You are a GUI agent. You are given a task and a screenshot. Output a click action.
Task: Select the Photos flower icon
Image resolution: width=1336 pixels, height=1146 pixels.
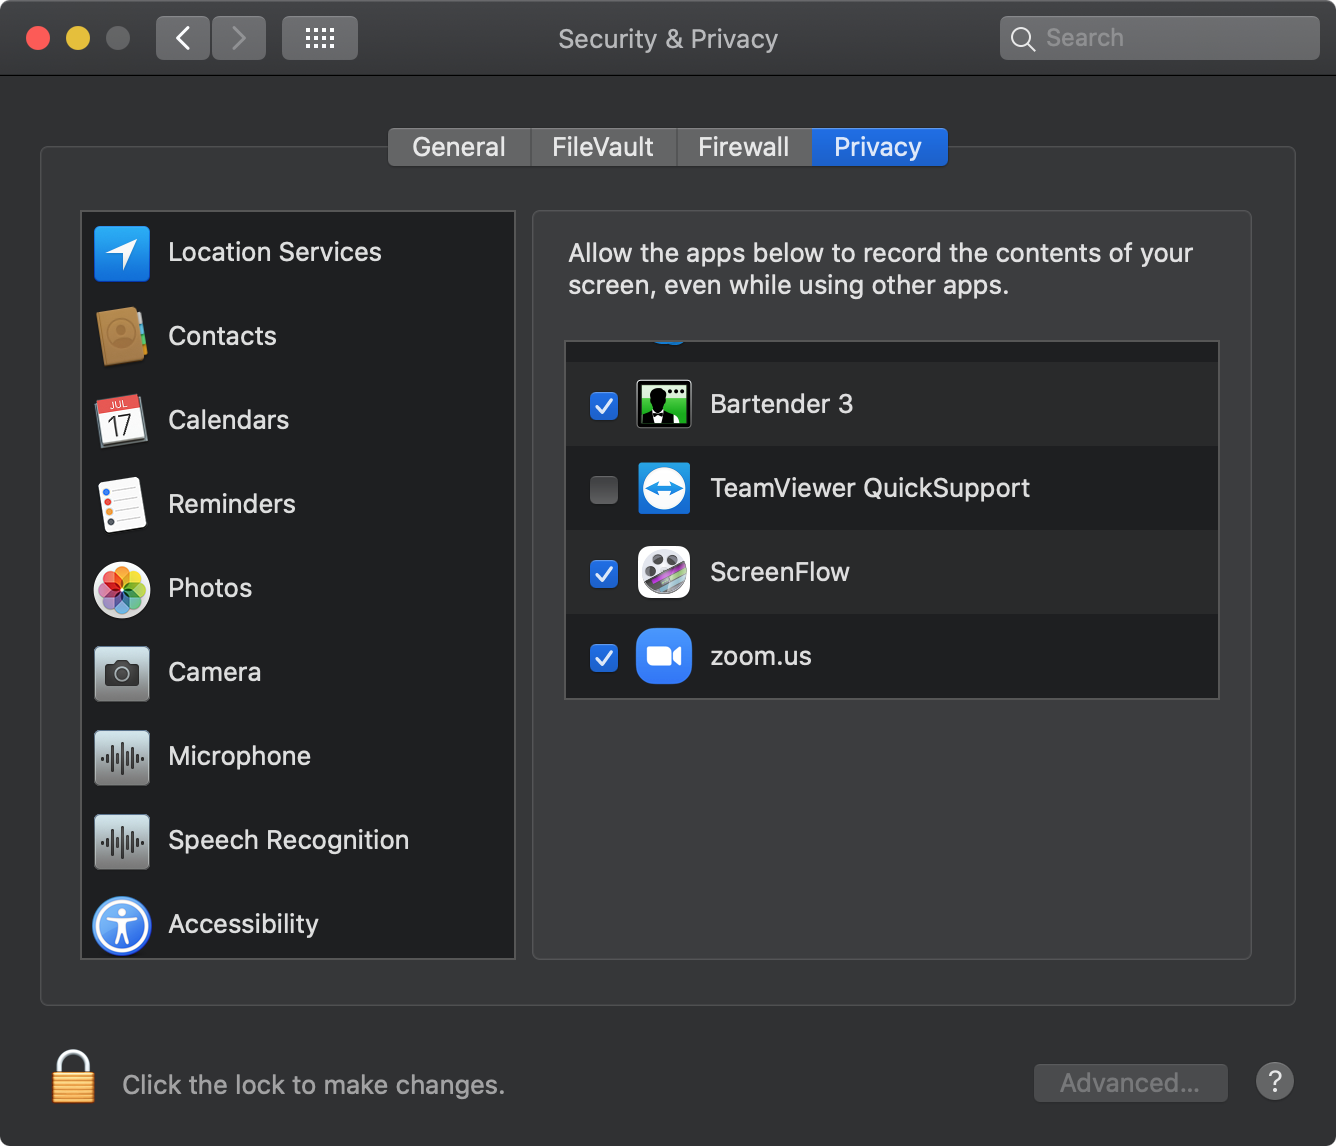(x=122, y=589)
